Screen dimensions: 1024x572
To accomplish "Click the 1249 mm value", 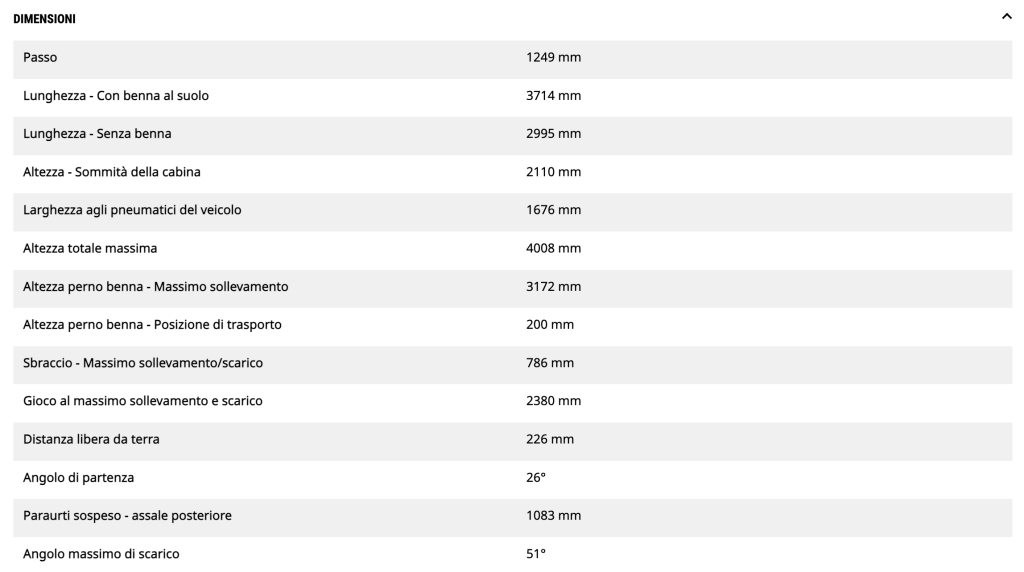I will (553, 58).
